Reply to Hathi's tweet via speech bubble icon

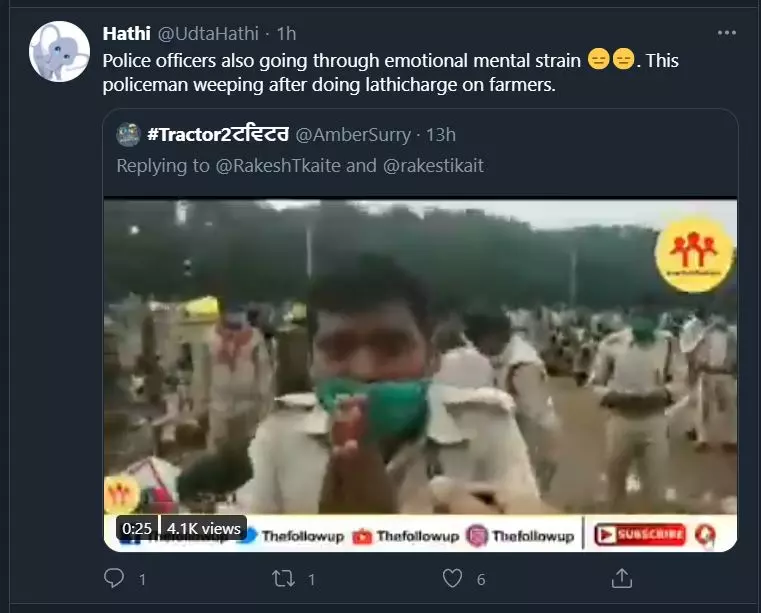click(x=114, y=578)
